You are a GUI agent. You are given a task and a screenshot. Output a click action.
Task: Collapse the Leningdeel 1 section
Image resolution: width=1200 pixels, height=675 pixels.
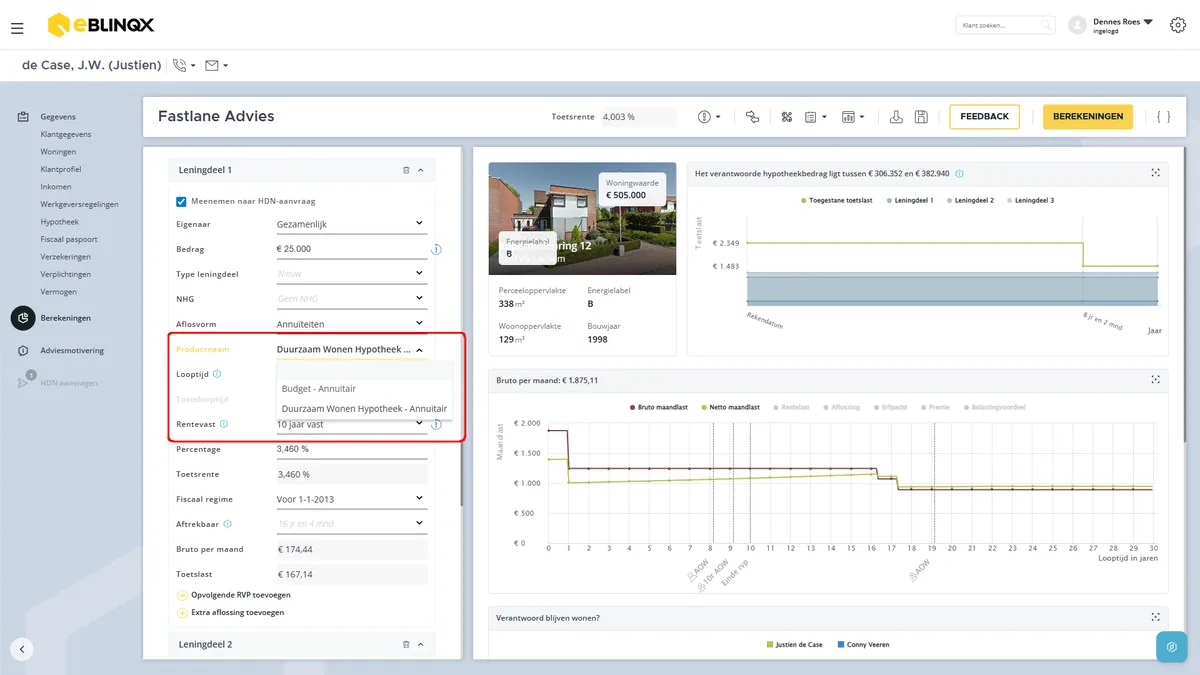(x=421, y=170)
